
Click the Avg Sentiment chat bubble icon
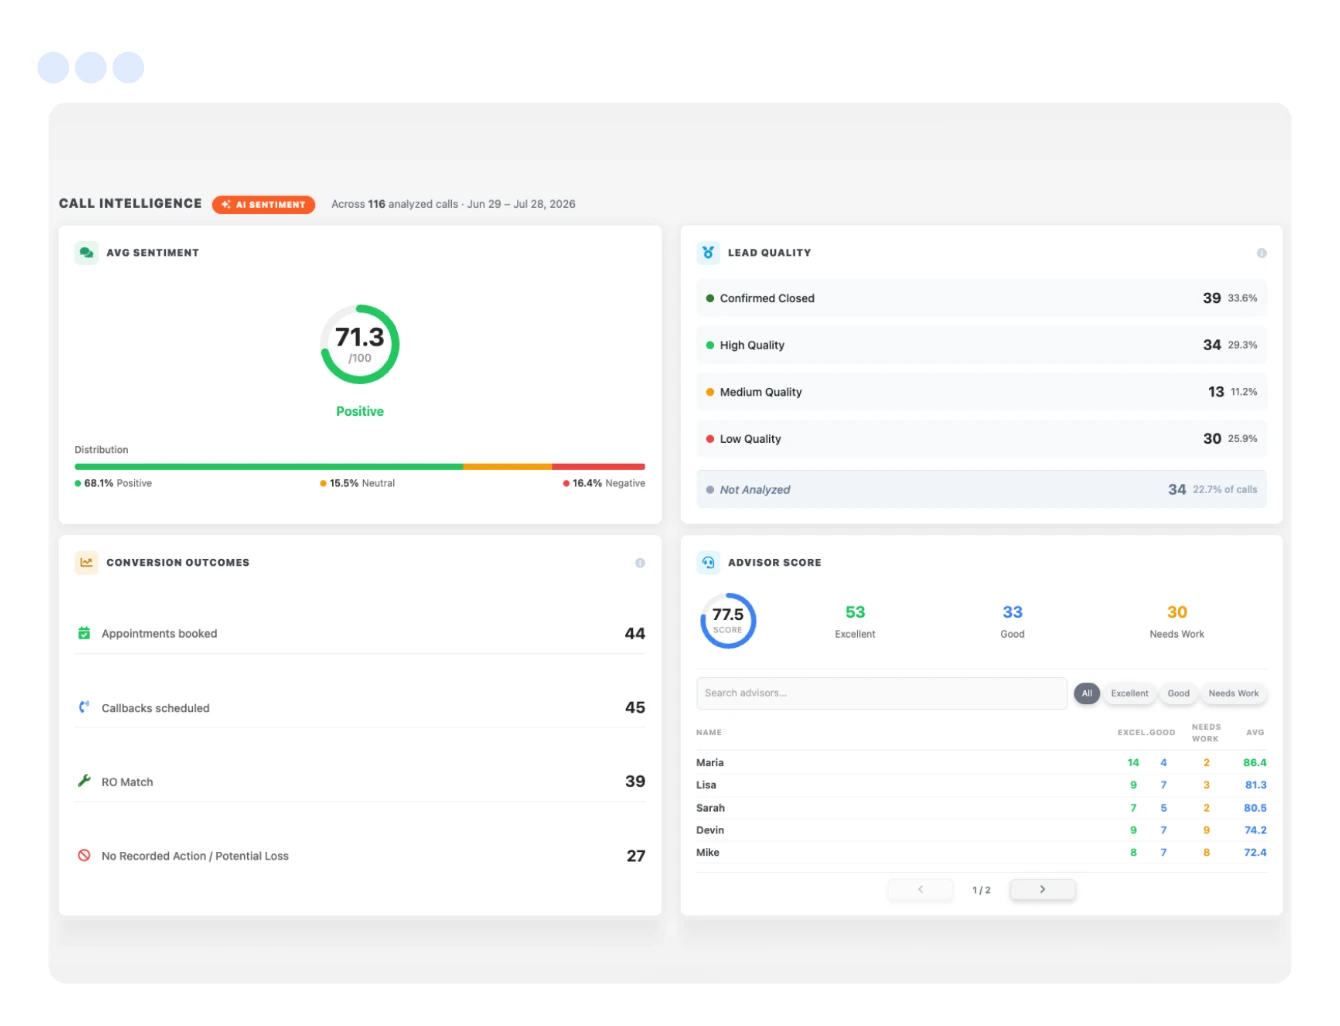86,253
